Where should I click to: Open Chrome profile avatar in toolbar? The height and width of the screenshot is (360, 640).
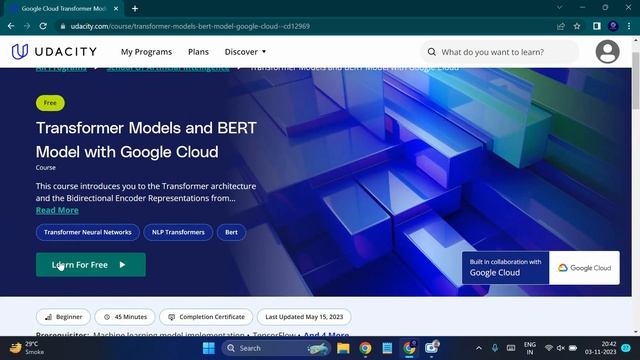coord(613,26)
